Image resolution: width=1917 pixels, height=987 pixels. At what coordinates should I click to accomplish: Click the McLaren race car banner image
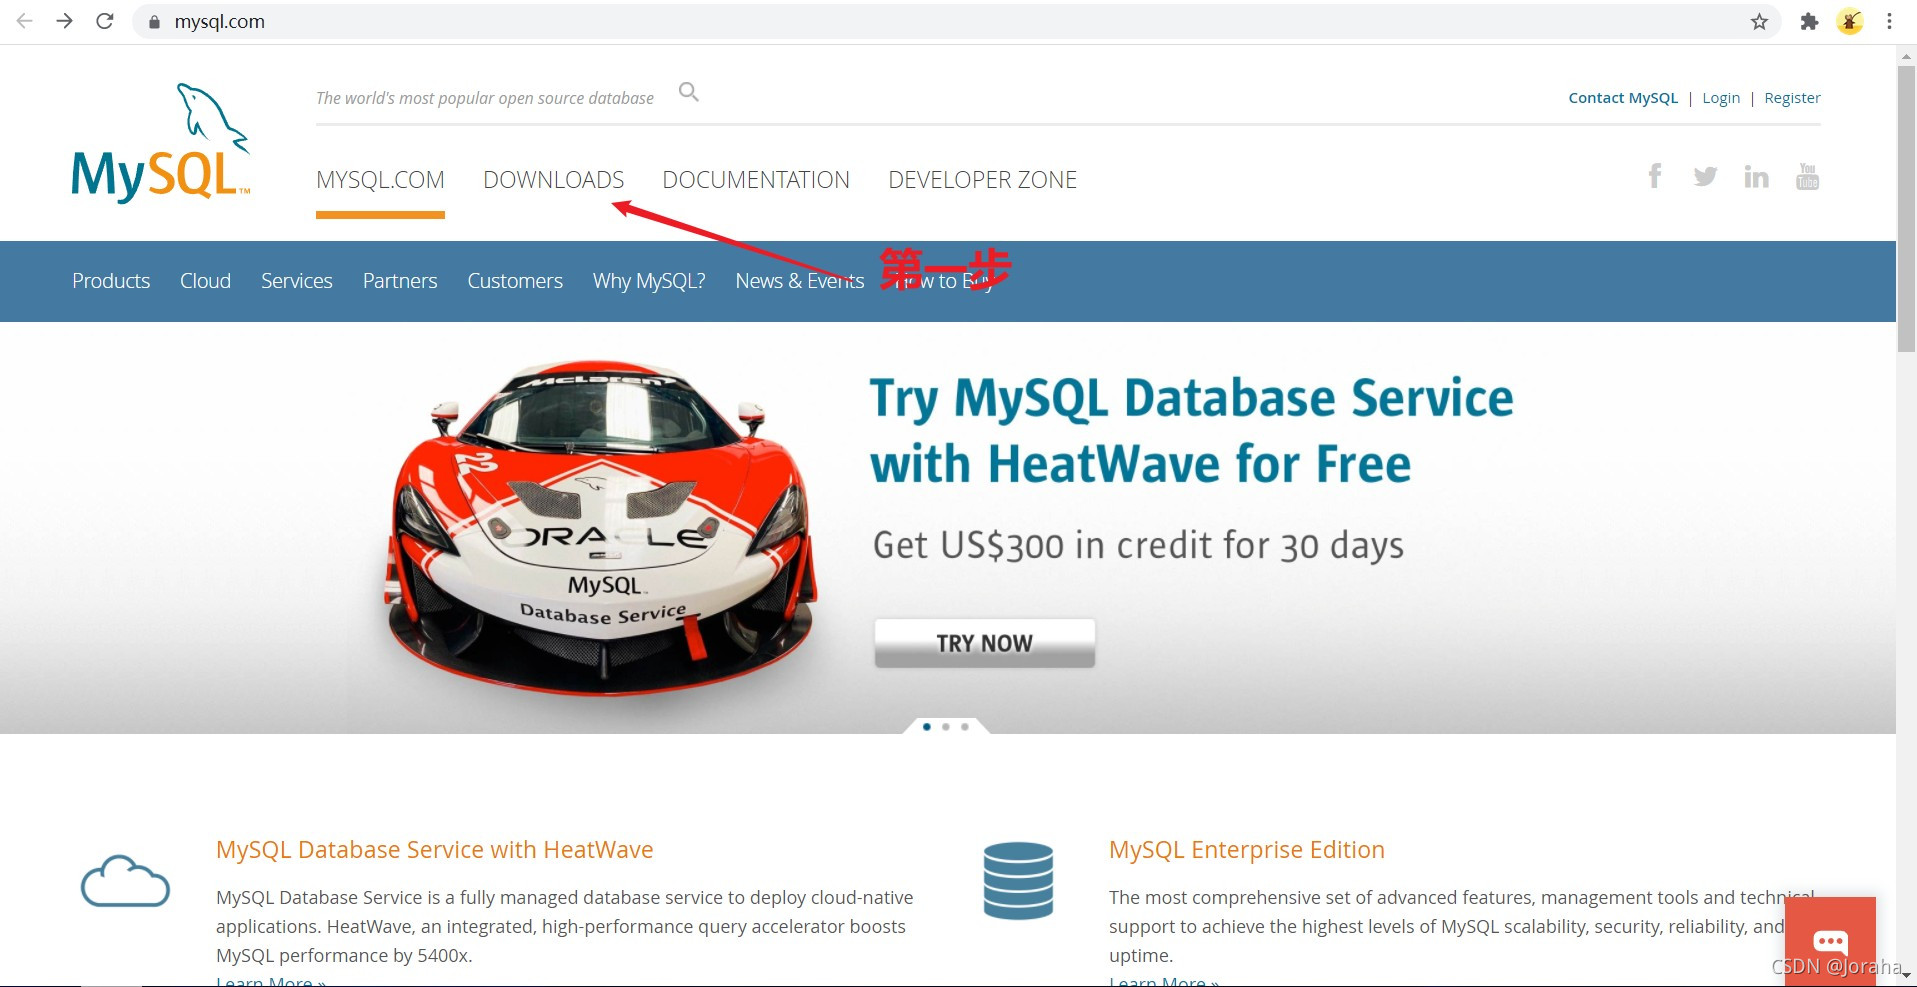tap(603, 528)
